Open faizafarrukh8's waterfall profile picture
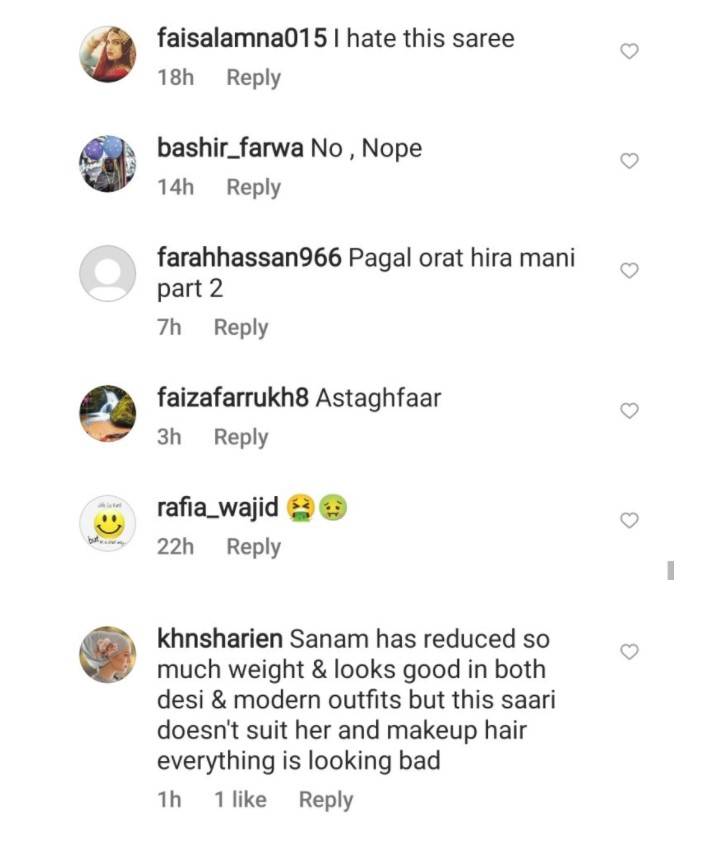The width and height of the screenshot is (704, 846). pyautogui.click(x=108, y=413)
